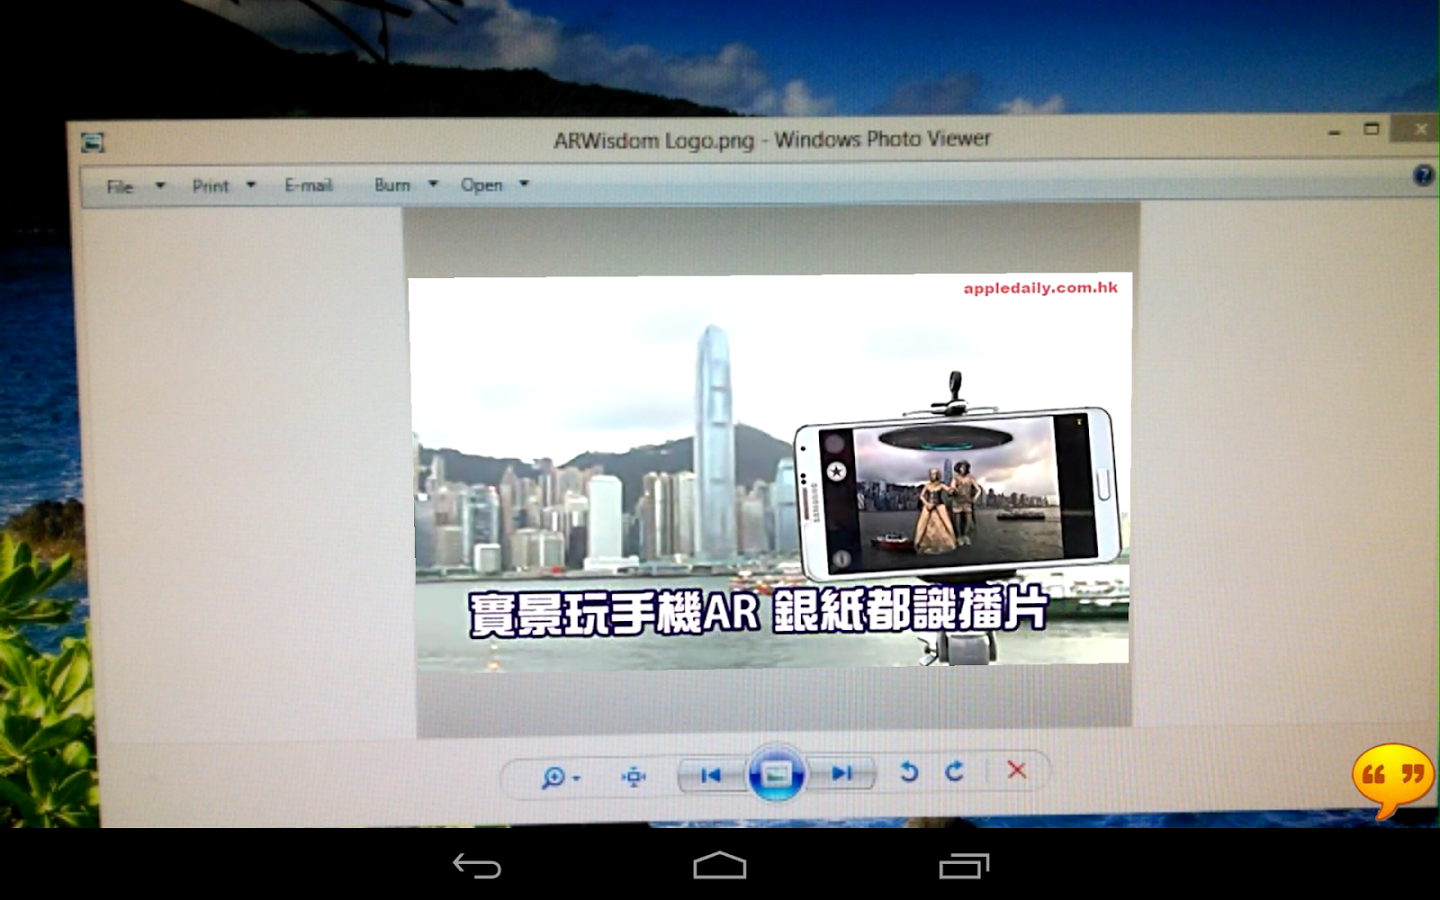Open the help question mark icon
Viewport: 1440px width, 900px height.
coord(1423,176)
